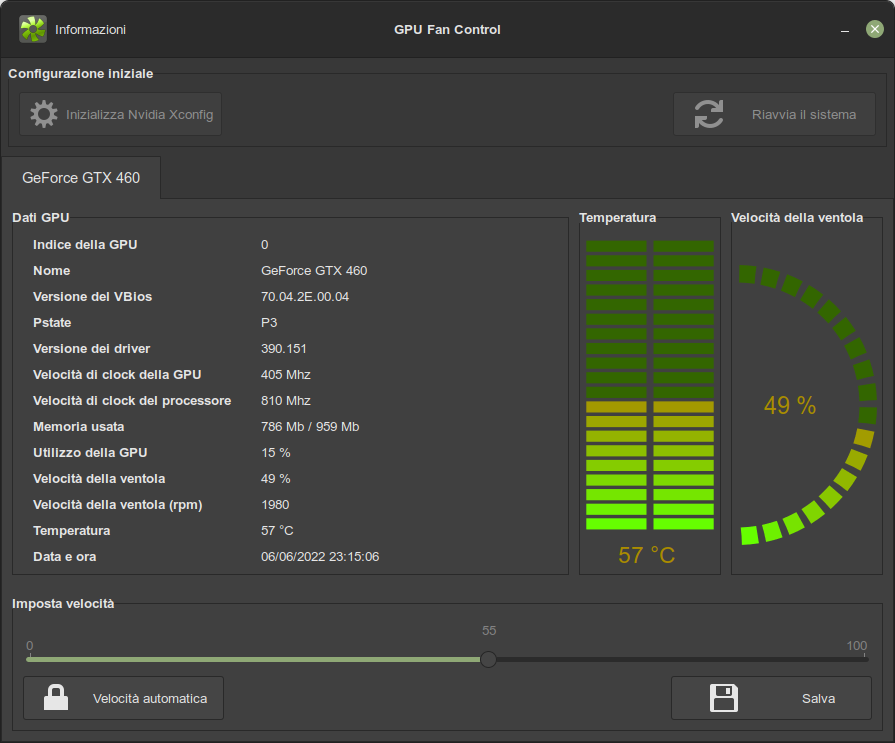Viewport: 895px width, 743px height.
Task: Click the padlock icon for automatic speed
Action: click(56, 697)
